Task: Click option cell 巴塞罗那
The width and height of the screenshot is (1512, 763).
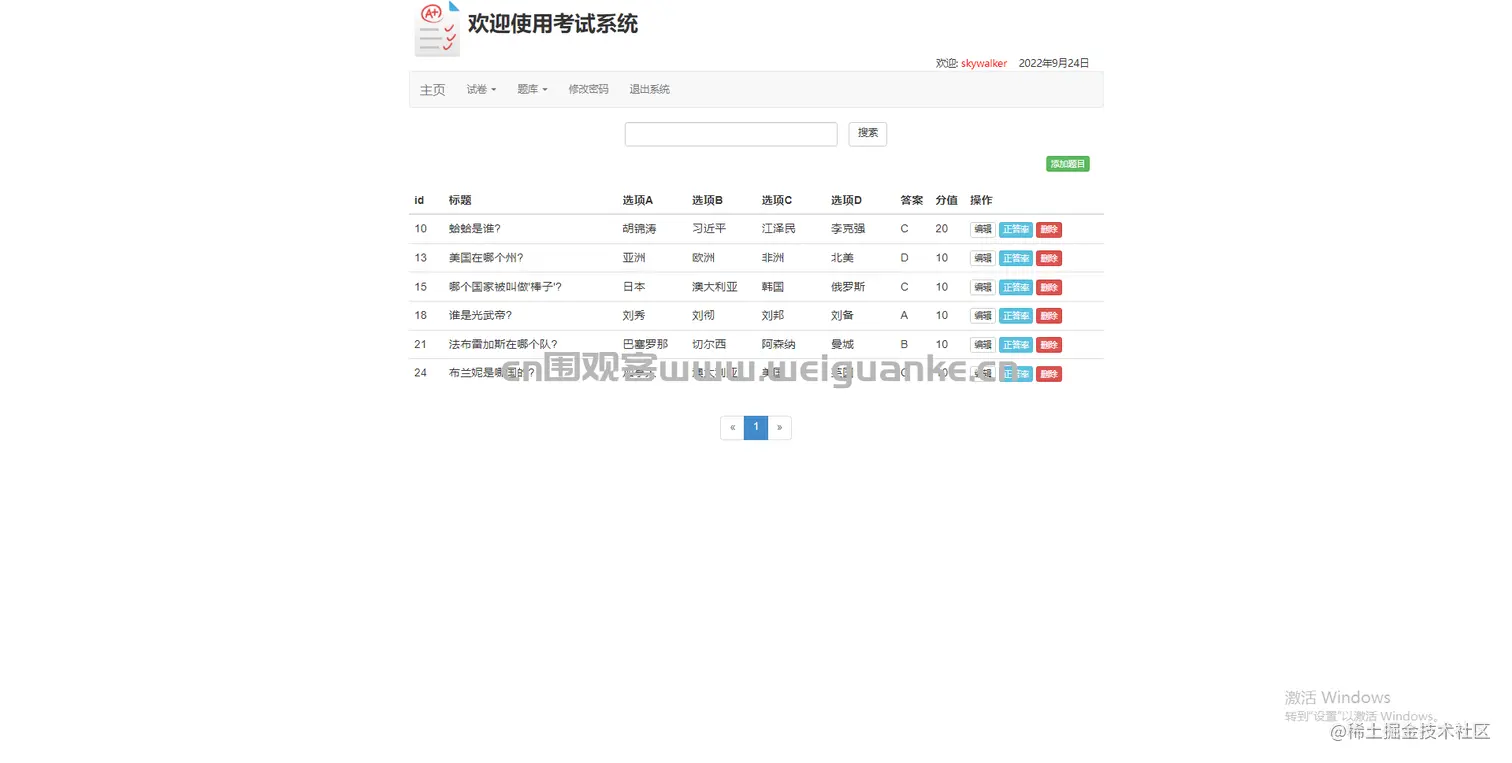Action: (x=645, y=344)
